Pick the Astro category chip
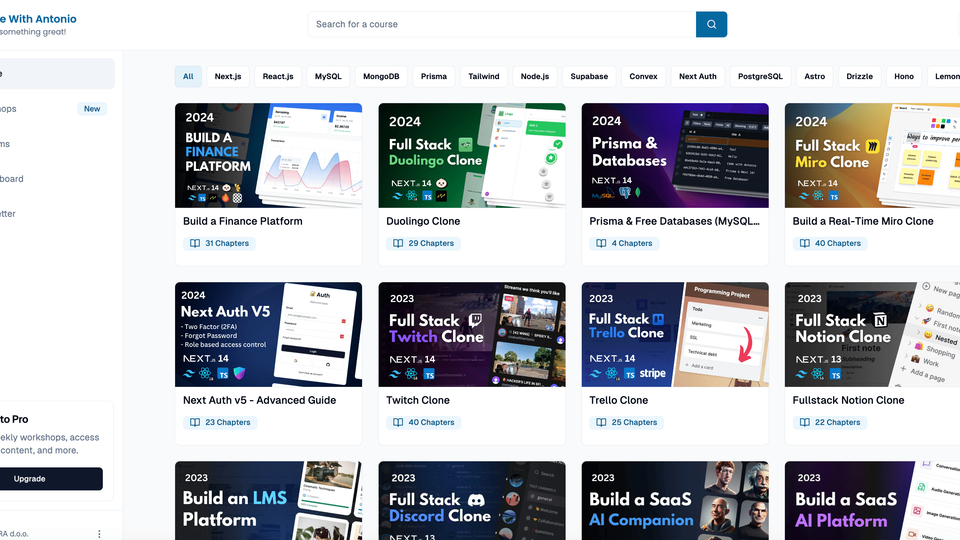960x540 pixels. [814, 77]
